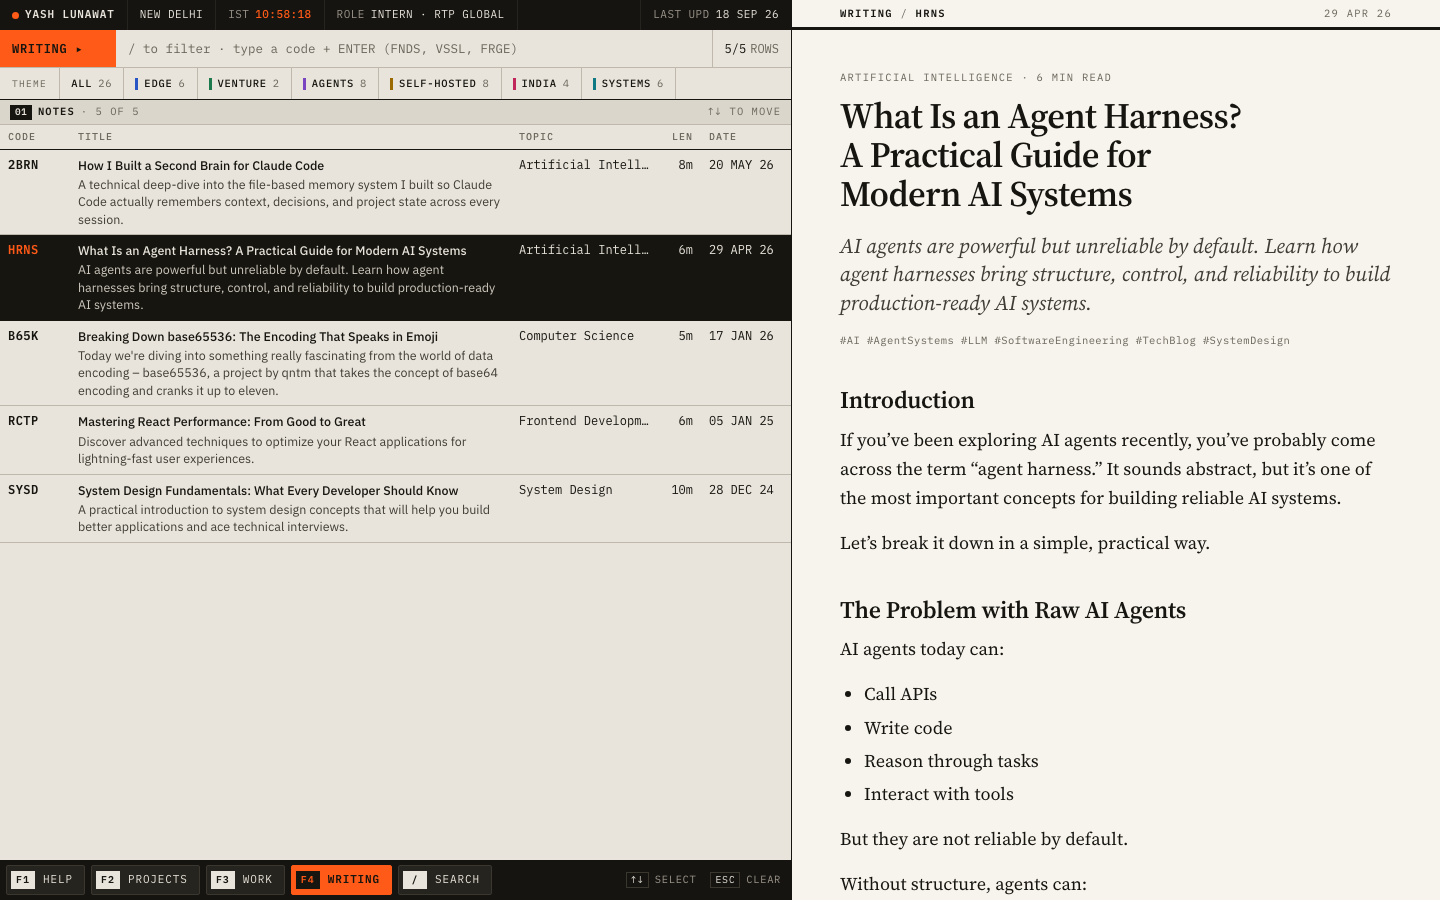Viewport: 1440px width, 900px height.
Task: Focus the filter code input field
Action: 414,49
